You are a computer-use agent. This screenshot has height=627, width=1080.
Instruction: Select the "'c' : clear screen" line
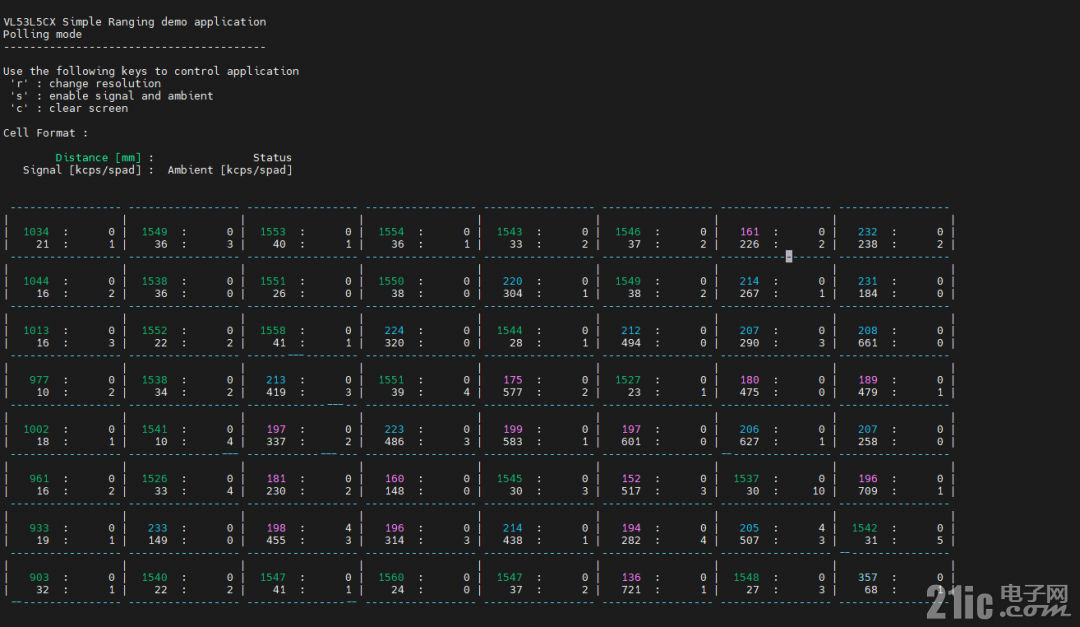(x=69, y=108)
